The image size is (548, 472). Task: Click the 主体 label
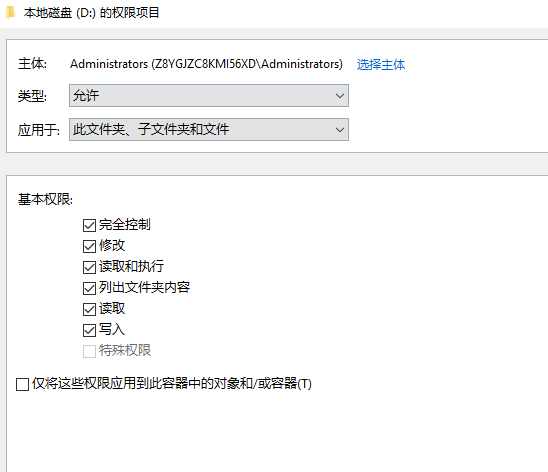coord(32,64)
